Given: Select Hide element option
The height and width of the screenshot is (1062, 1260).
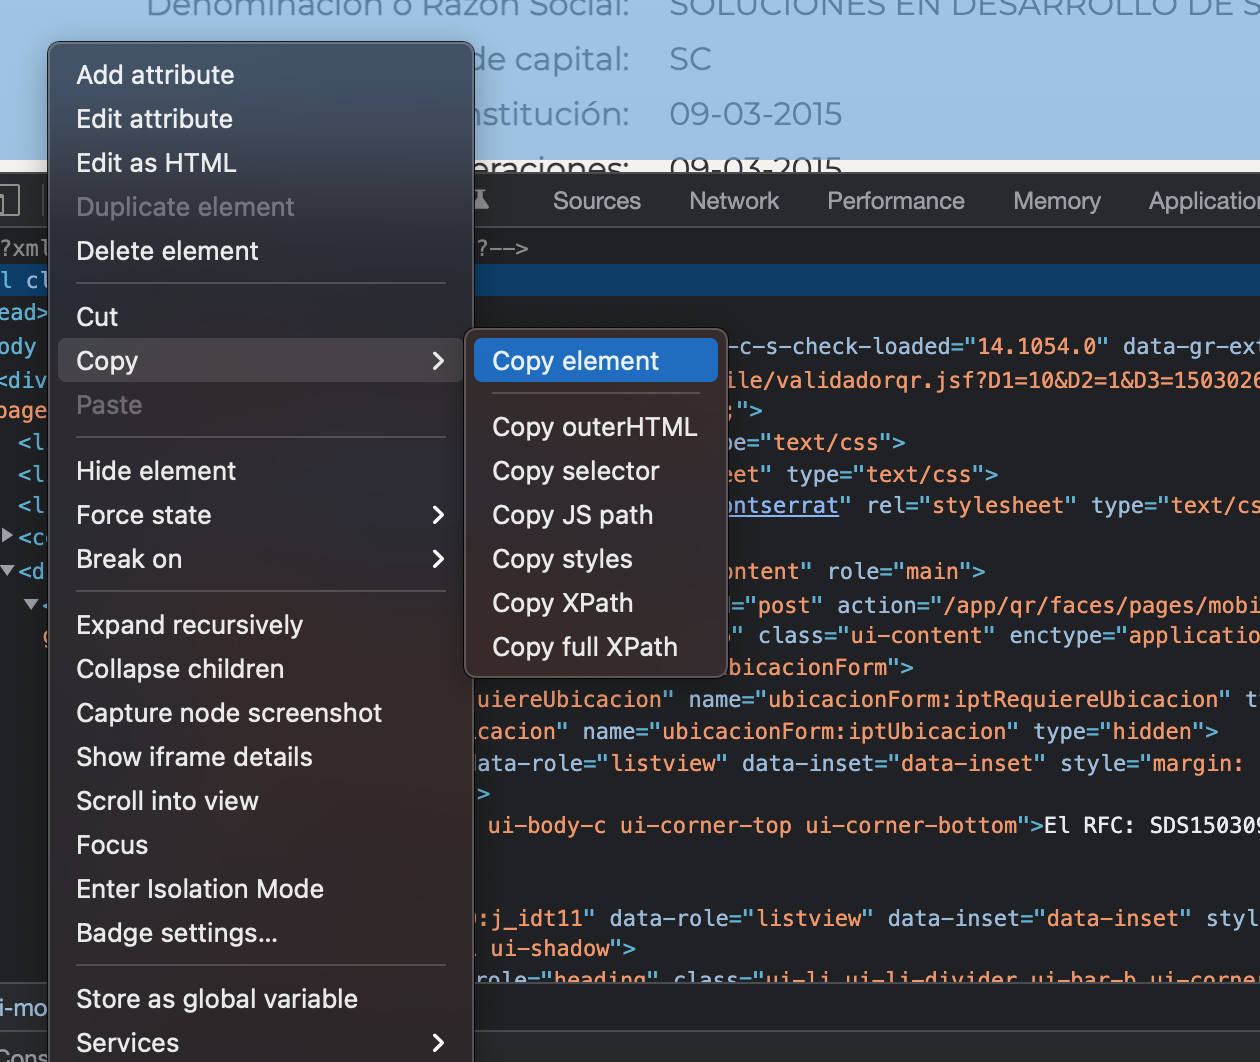Looking at the screenshot, I should (260, 471).
